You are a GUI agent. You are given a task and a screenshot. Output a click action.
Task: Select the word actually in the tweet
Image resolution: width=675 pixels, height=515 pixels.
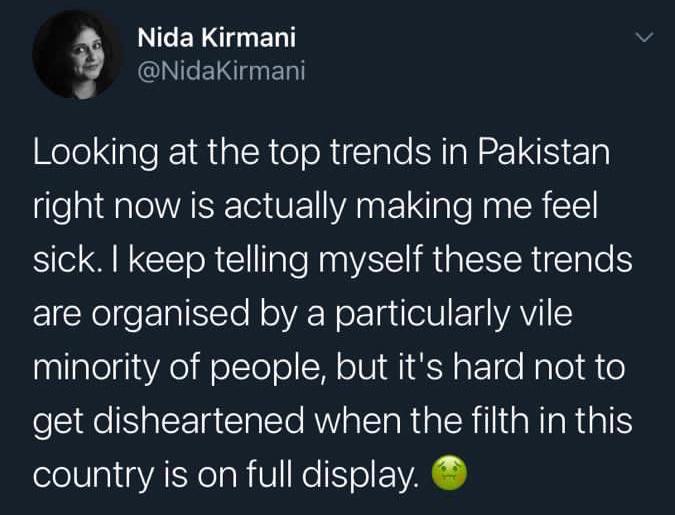point(285,208)
